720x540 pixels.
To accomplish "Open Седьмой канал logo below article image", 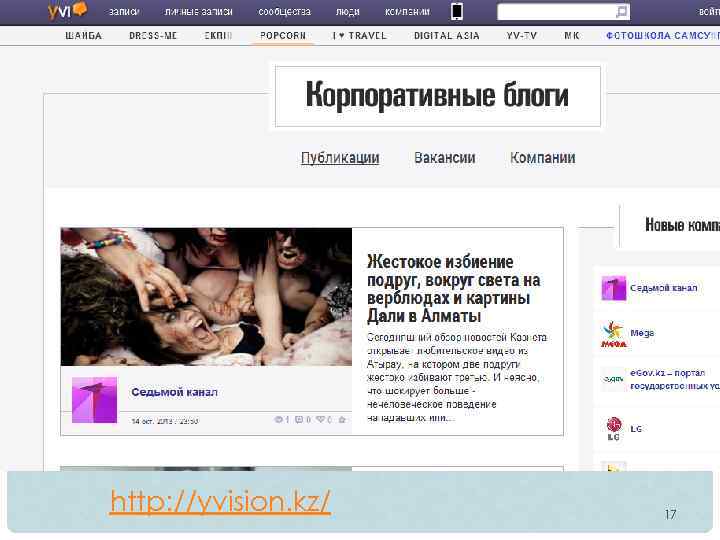I will (x=95, y=400).
